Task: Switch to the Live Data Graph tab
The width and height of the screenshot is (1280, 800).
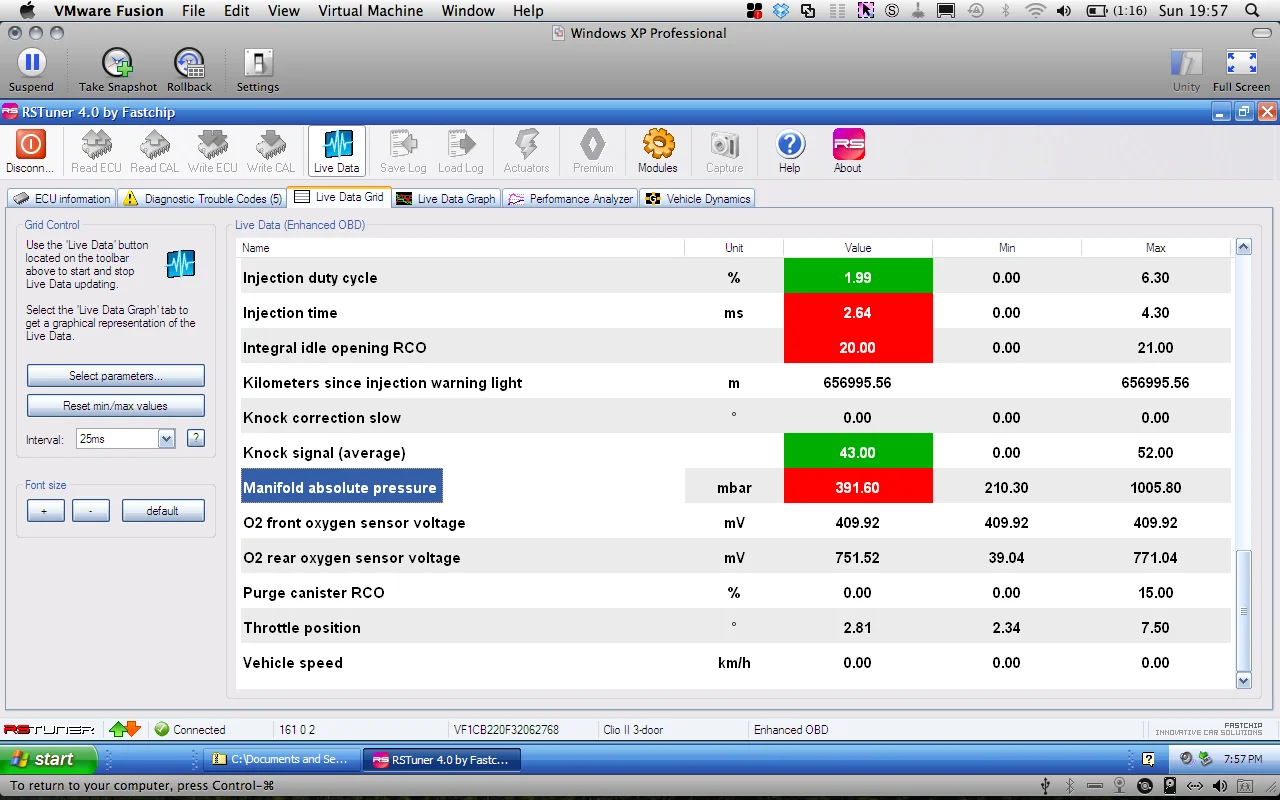Action: coord(446,198)
